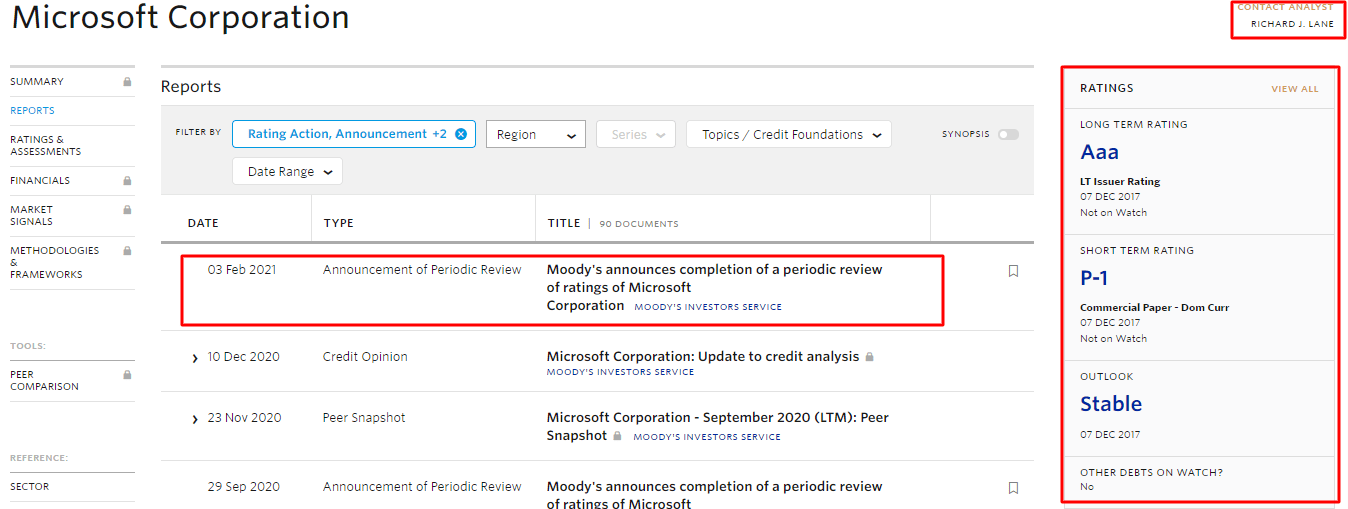Open the Series dropdown
1348x509 pixels.
point(636,134)
